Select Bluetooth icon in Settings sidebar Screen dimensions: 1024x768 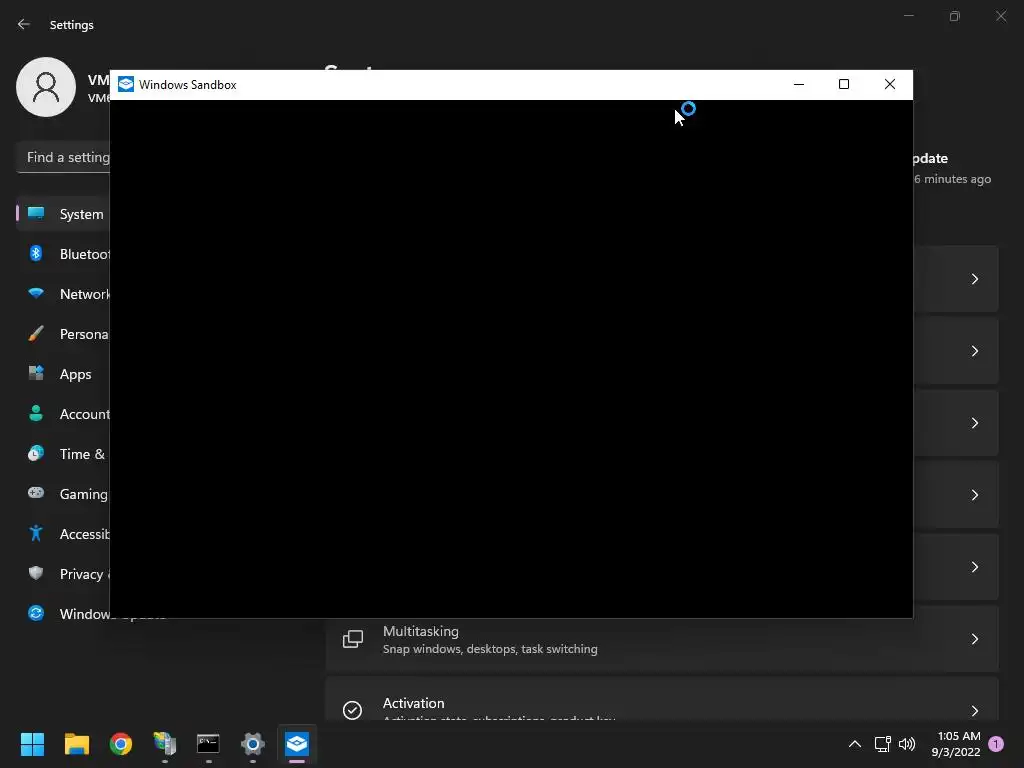coord(36,253)
